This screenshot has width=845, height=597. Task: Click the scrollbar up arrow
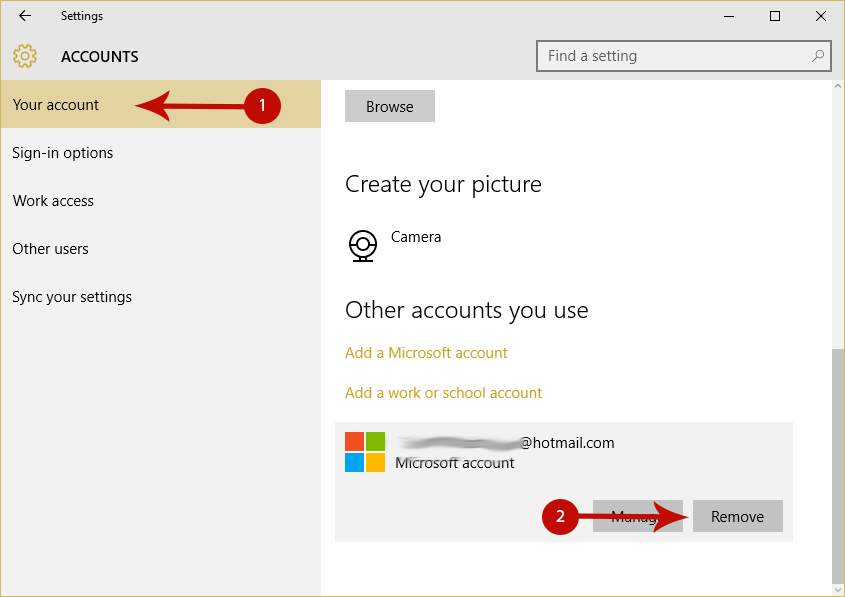(x=837, y=86)
